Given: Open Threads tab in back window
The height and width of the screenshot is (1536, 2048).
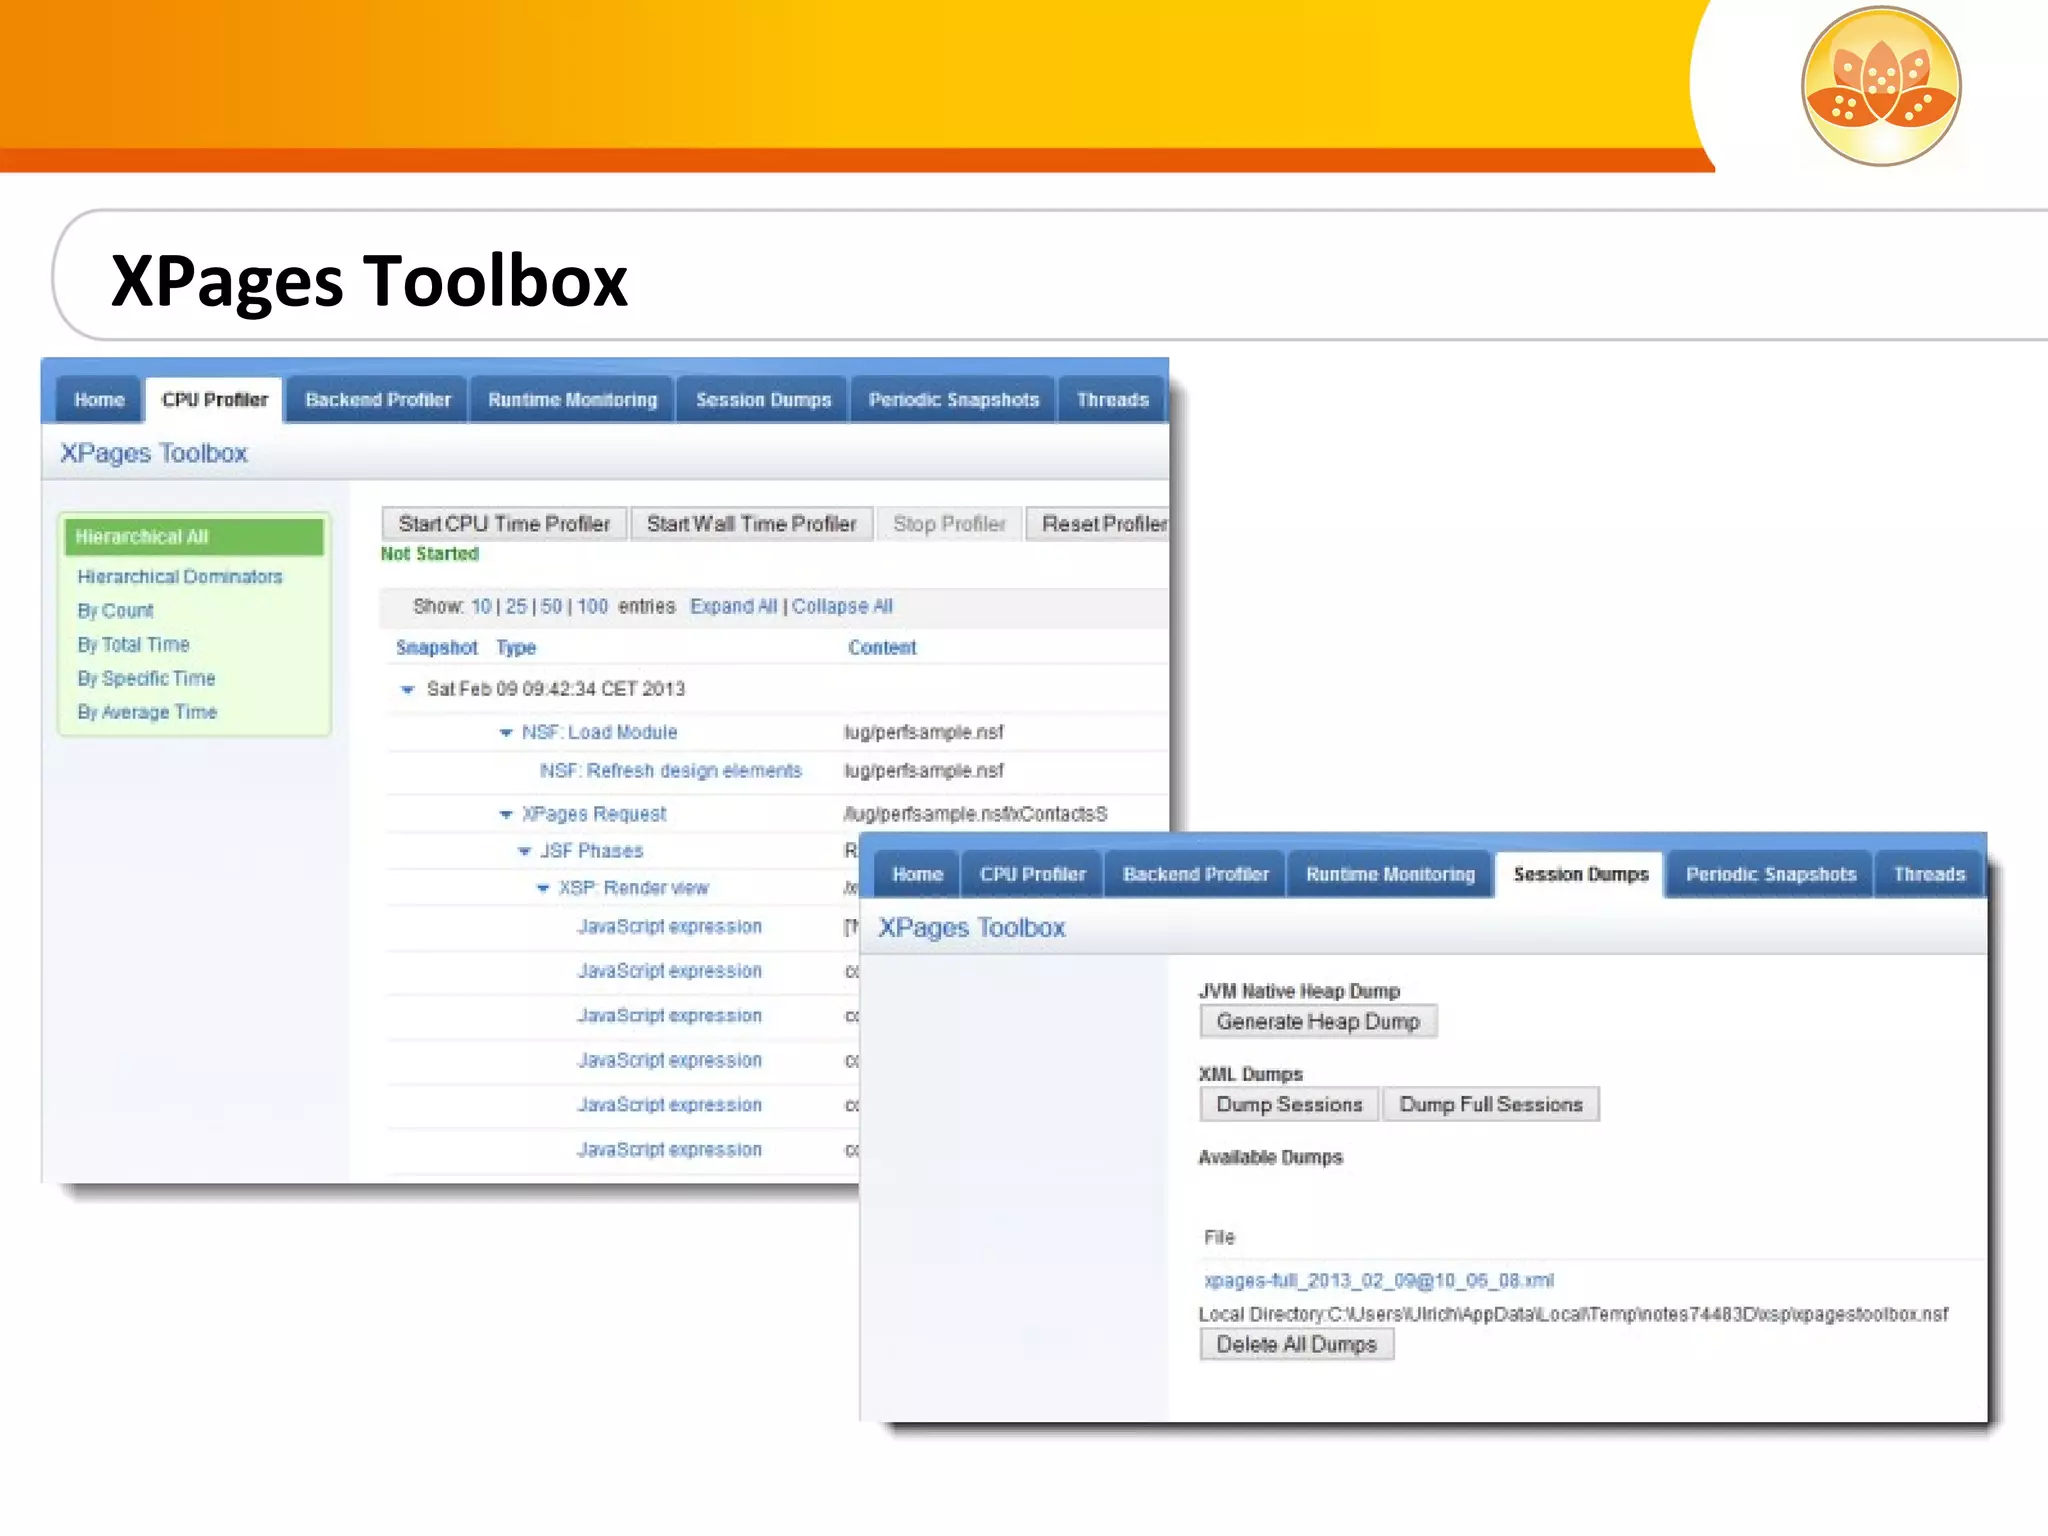Looking at the screenshot, I should click(1112, 400).
